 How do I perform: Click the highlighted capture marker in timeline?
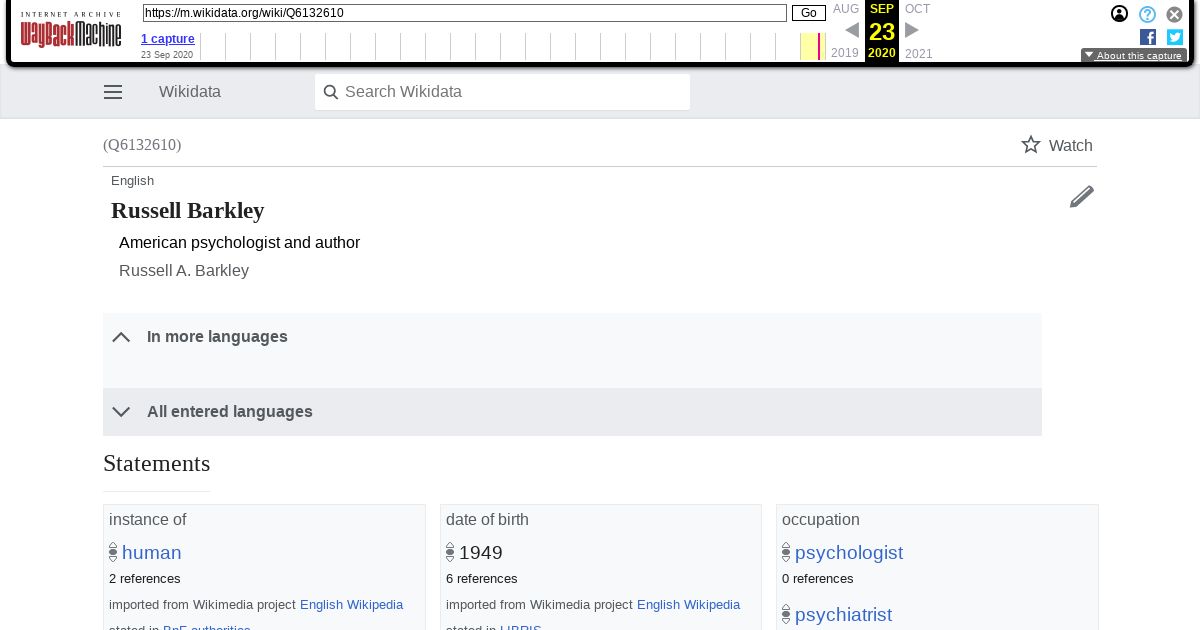click(x=819, y=46)
